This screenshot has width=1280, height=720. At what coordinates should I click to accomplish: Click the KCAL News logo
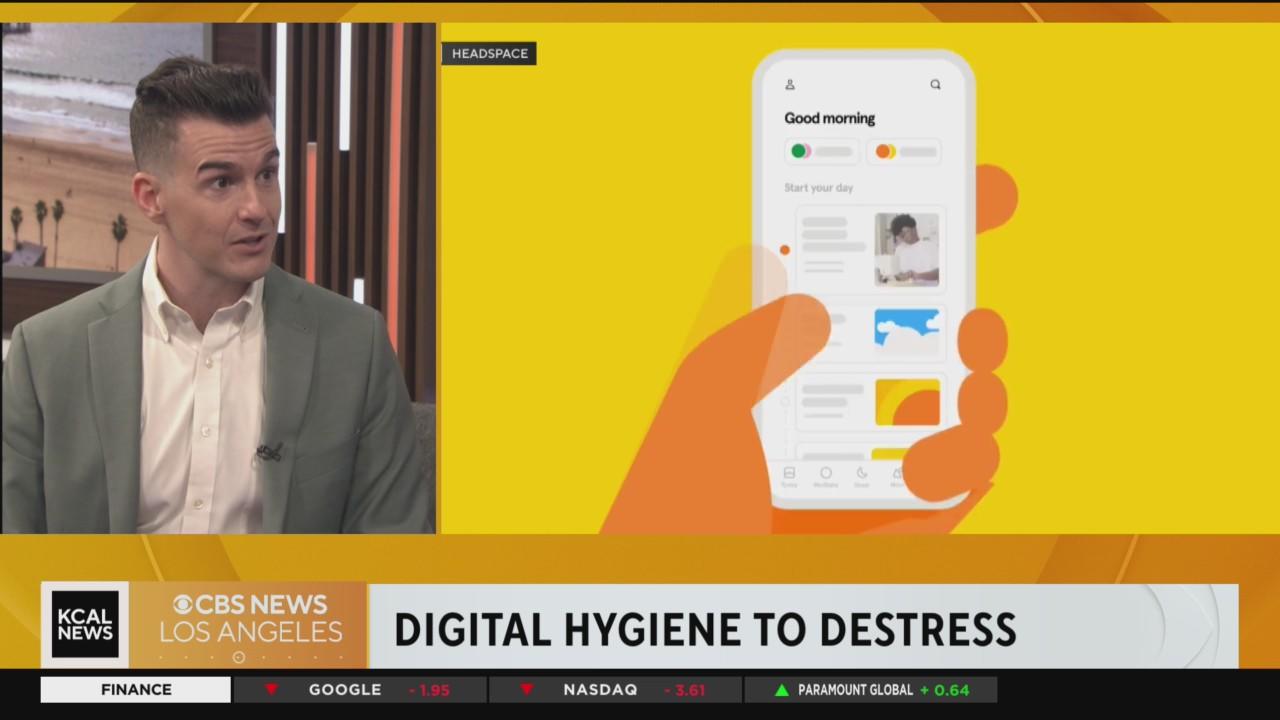coord(84,625)
